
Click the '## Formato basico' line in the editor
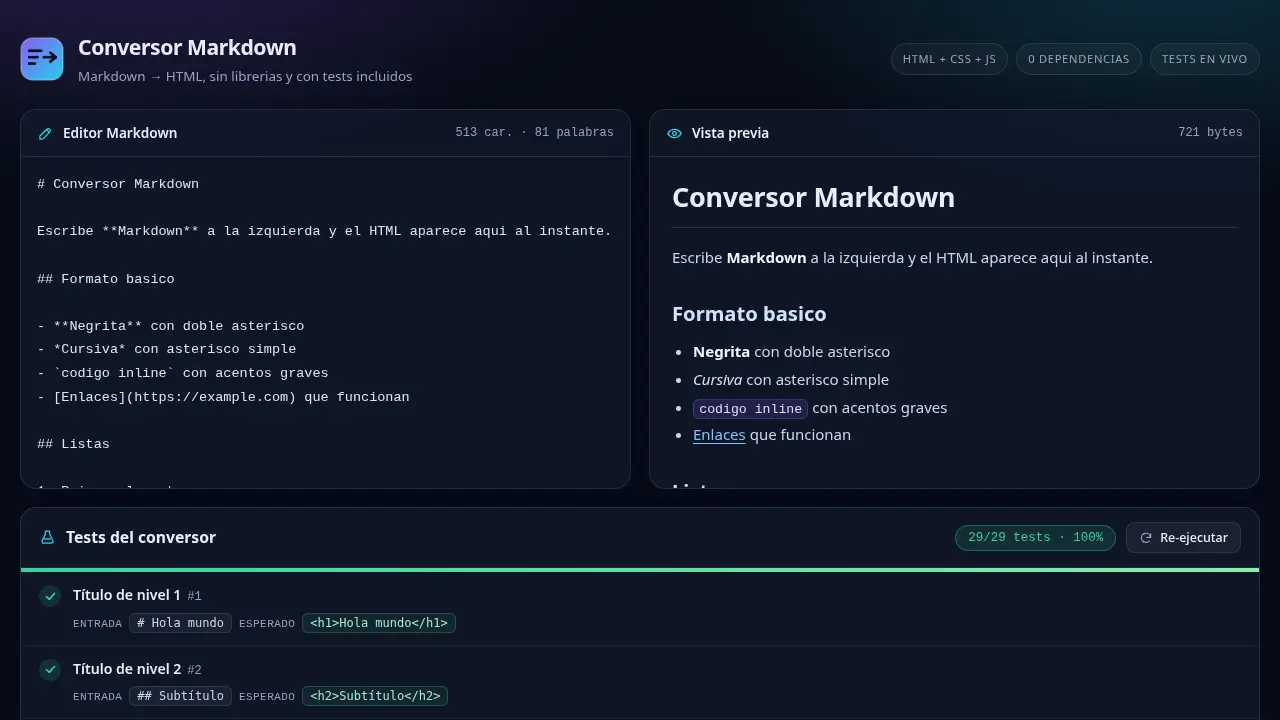point(106,279)
